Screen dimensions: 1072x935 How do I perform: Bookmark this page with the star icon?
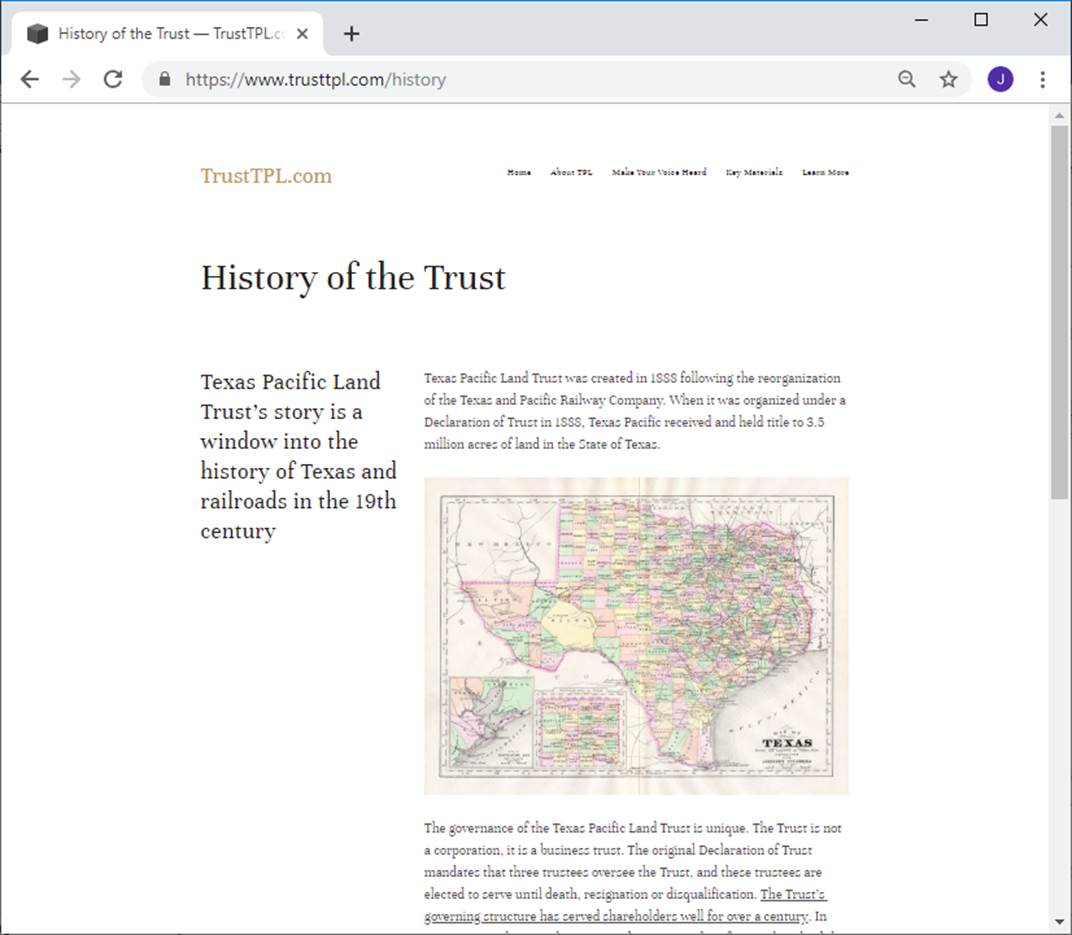pyautogui.click(x=948, y=80)
